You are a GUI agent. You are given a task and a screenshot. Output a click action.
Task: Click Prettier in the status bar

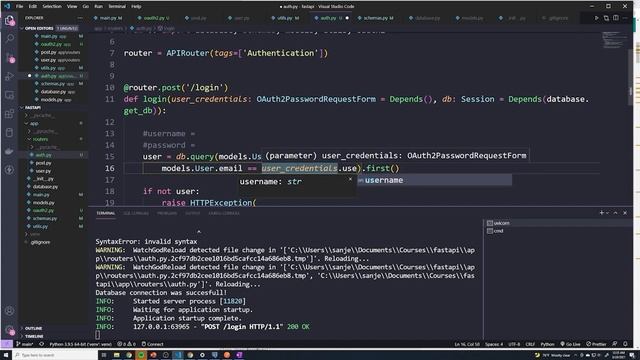596,344
